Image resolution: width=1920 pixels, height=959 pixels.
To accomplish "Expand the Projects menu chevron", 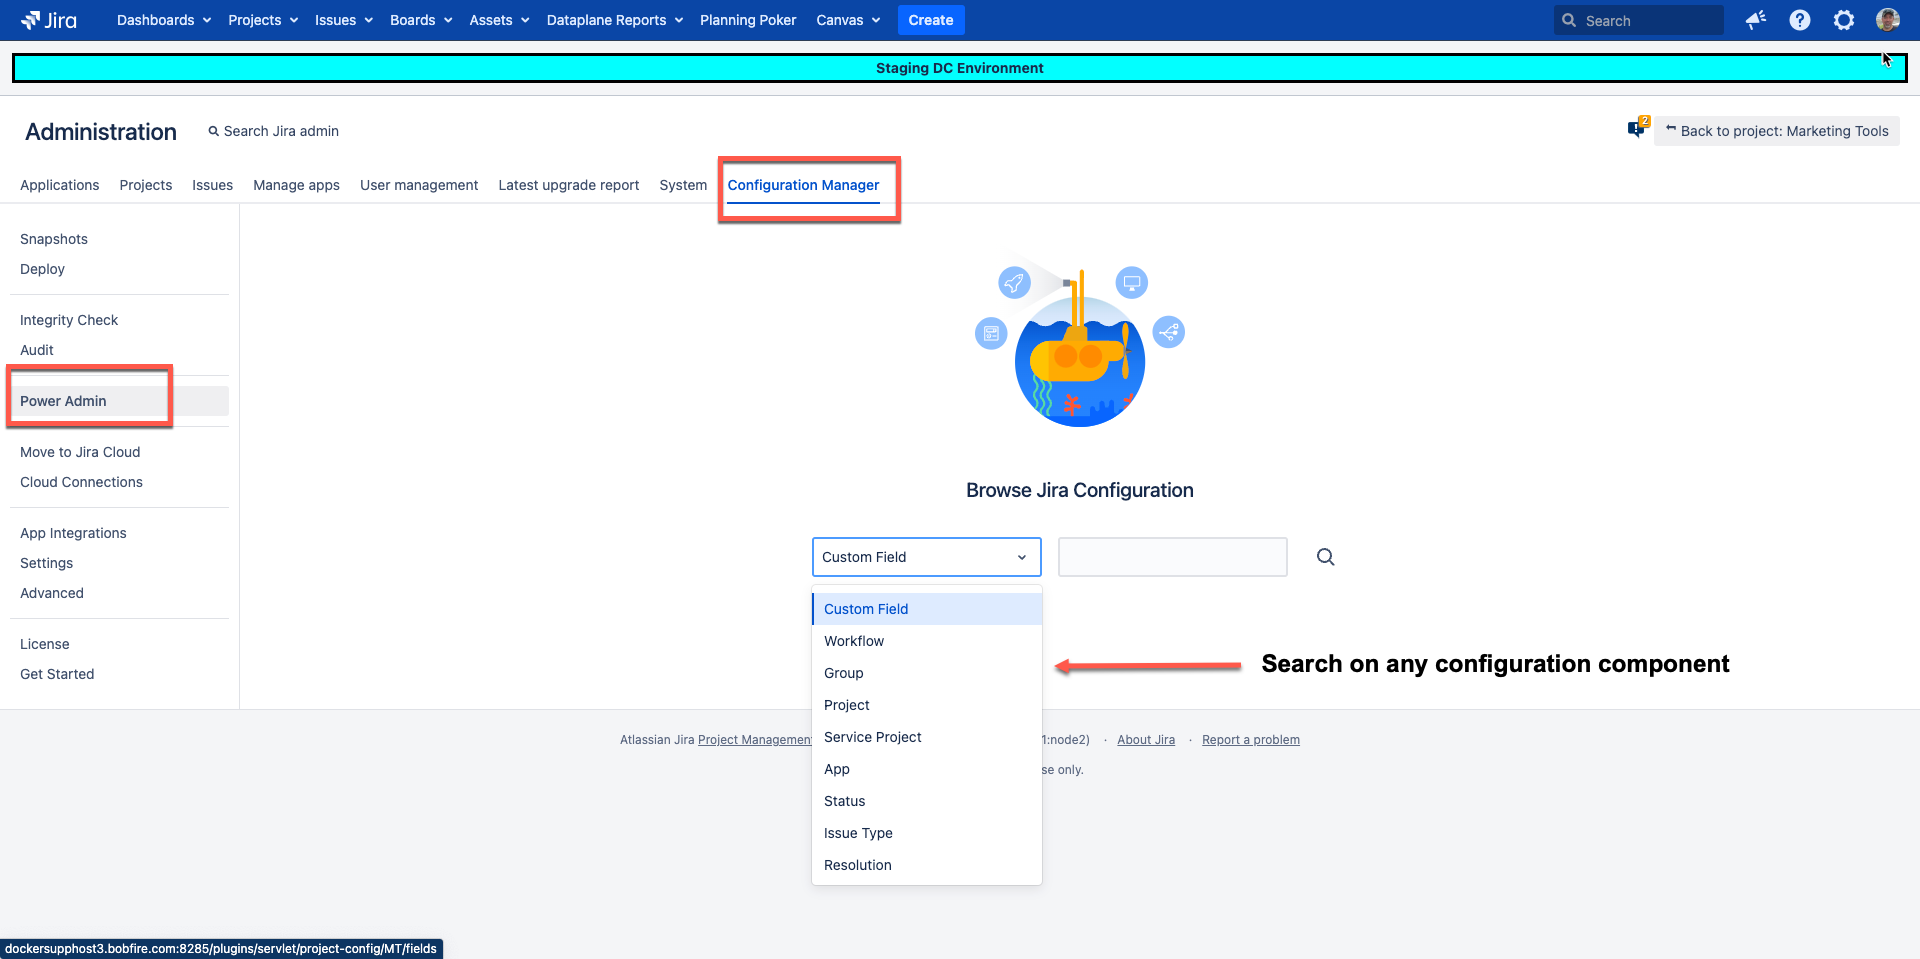I will (293, 20).
